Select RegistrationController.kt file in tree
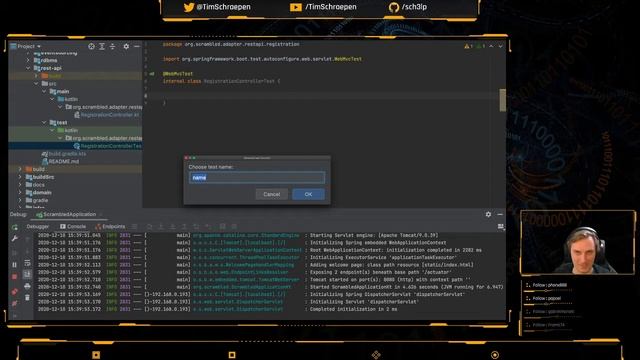Viewport: 640px width, 360px height. pos(107,115)
